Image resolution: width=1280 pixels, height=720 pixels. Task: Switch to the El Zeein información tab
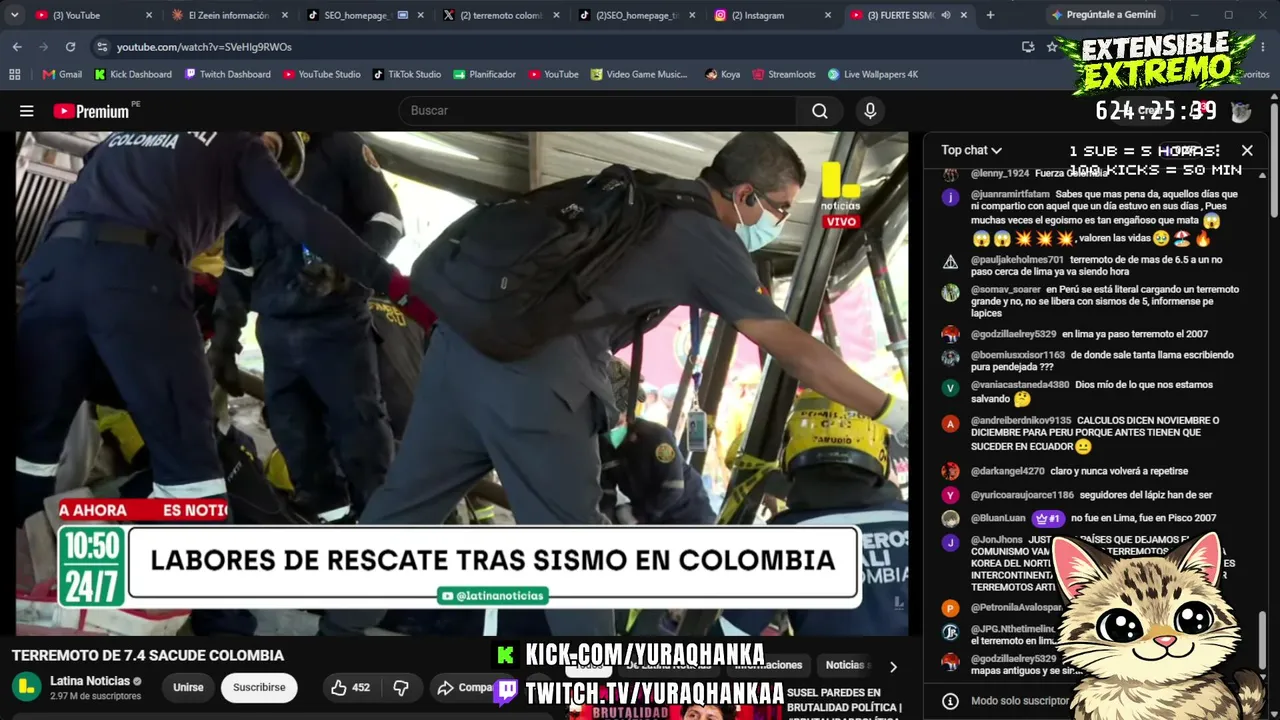pos(229,15)
